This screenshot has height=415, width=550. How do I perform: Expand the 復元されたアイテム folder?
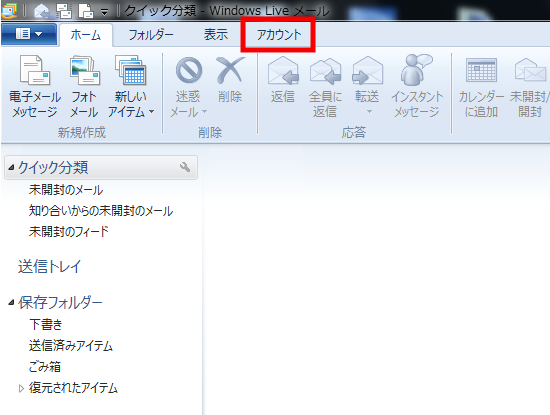[21, 388]
